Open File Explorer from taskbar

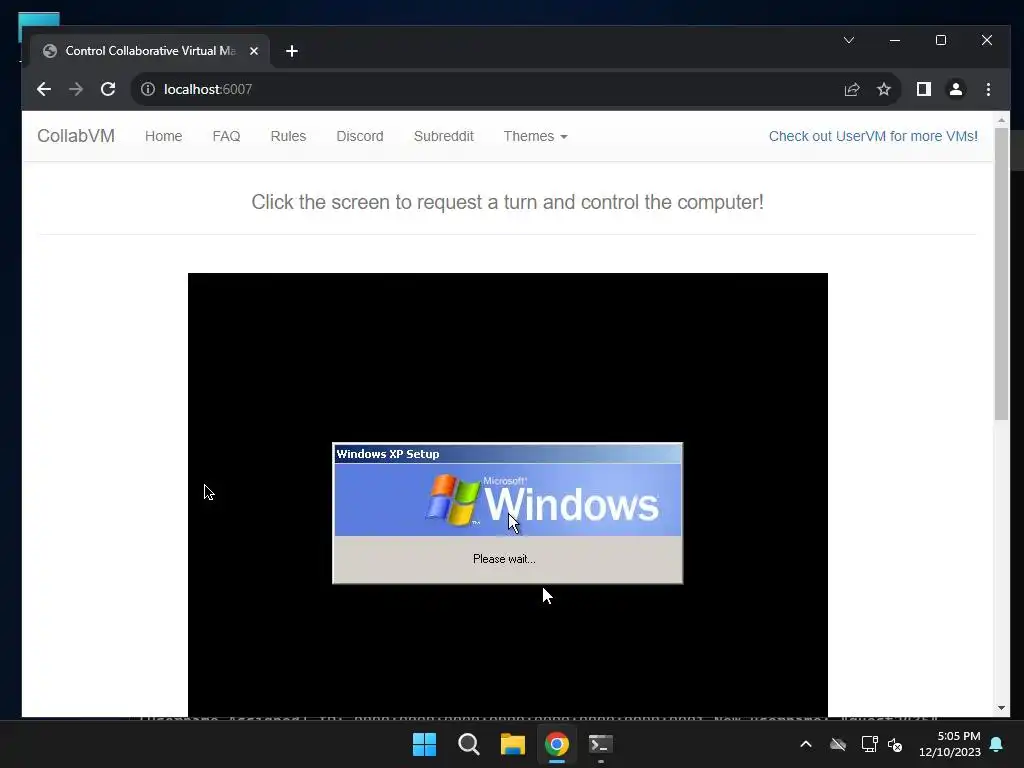513,744
